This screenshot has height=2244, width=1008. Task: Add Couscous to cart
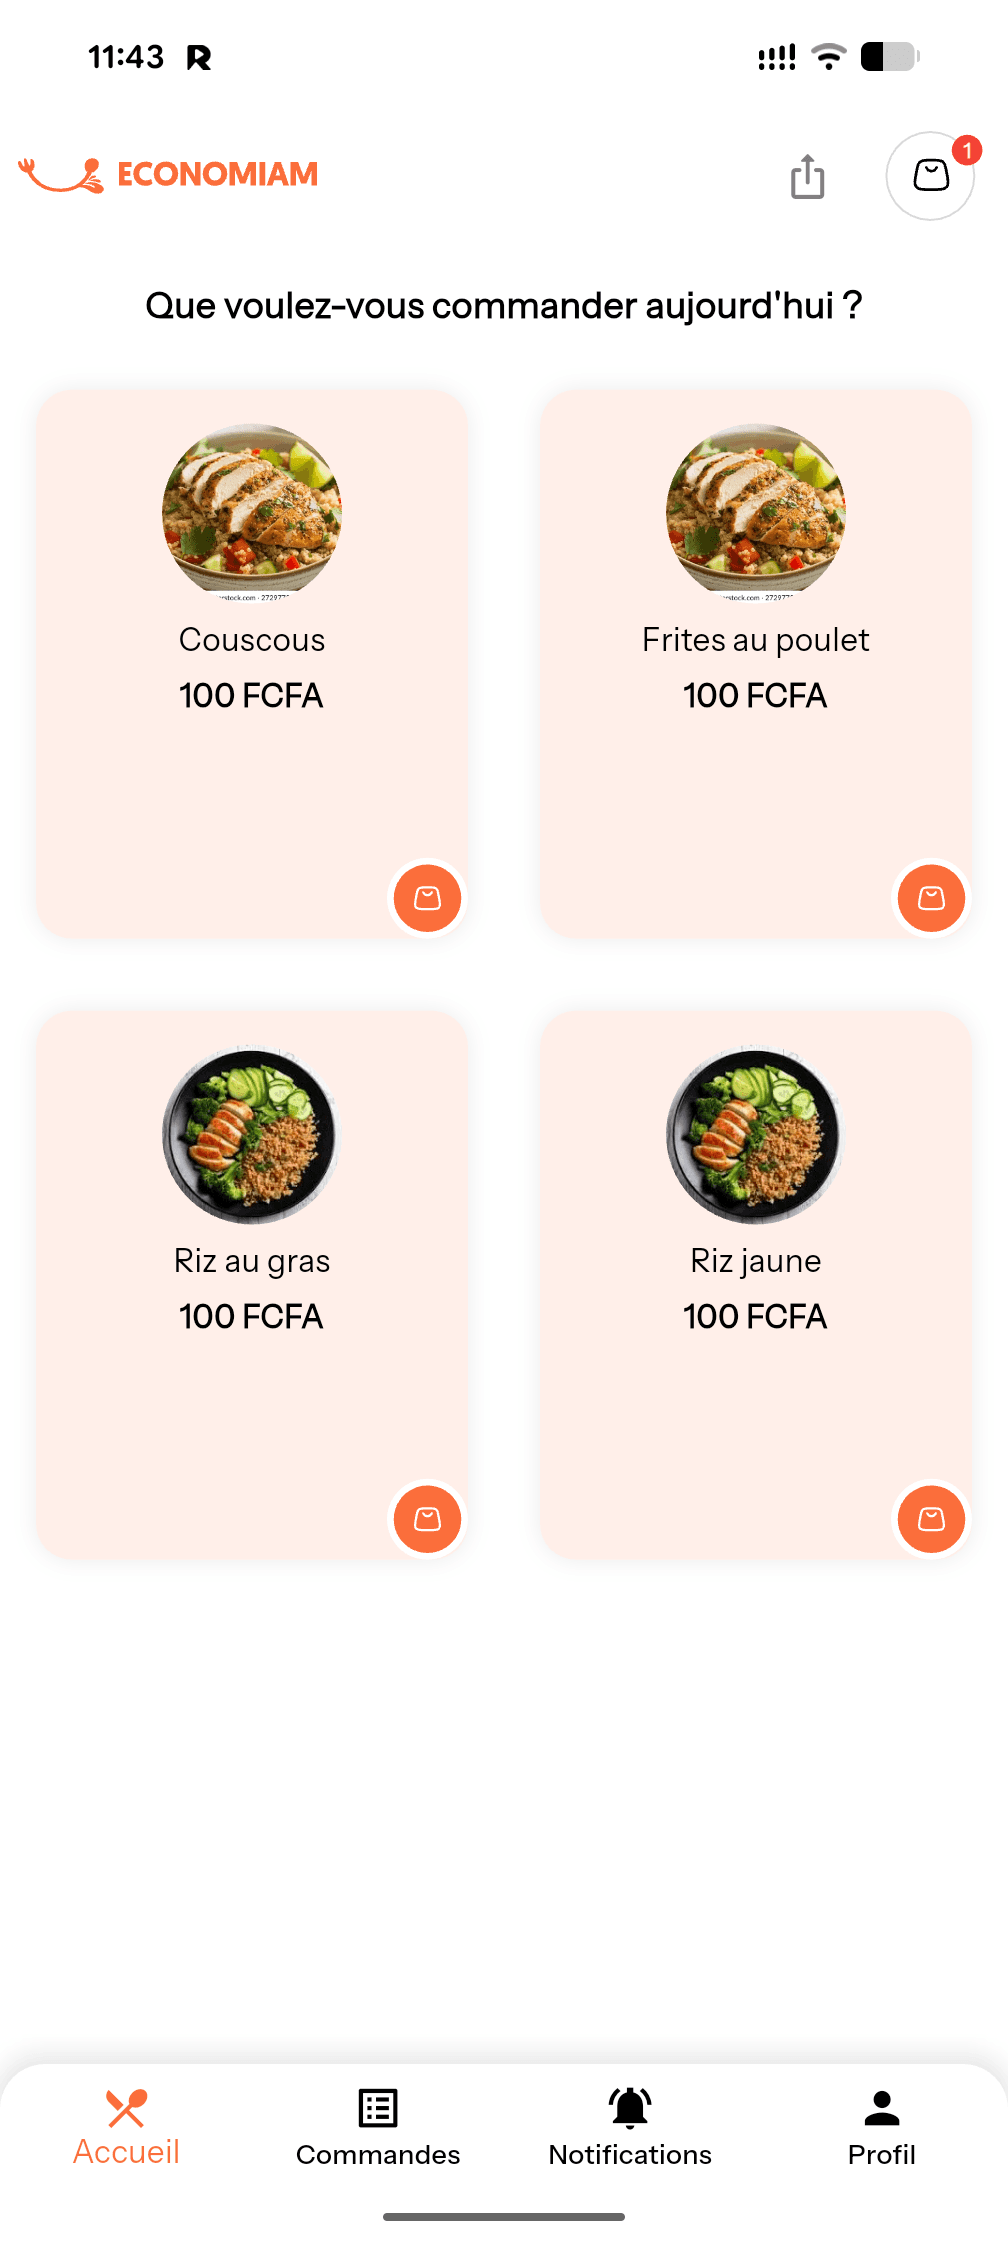tap(427, 898)
